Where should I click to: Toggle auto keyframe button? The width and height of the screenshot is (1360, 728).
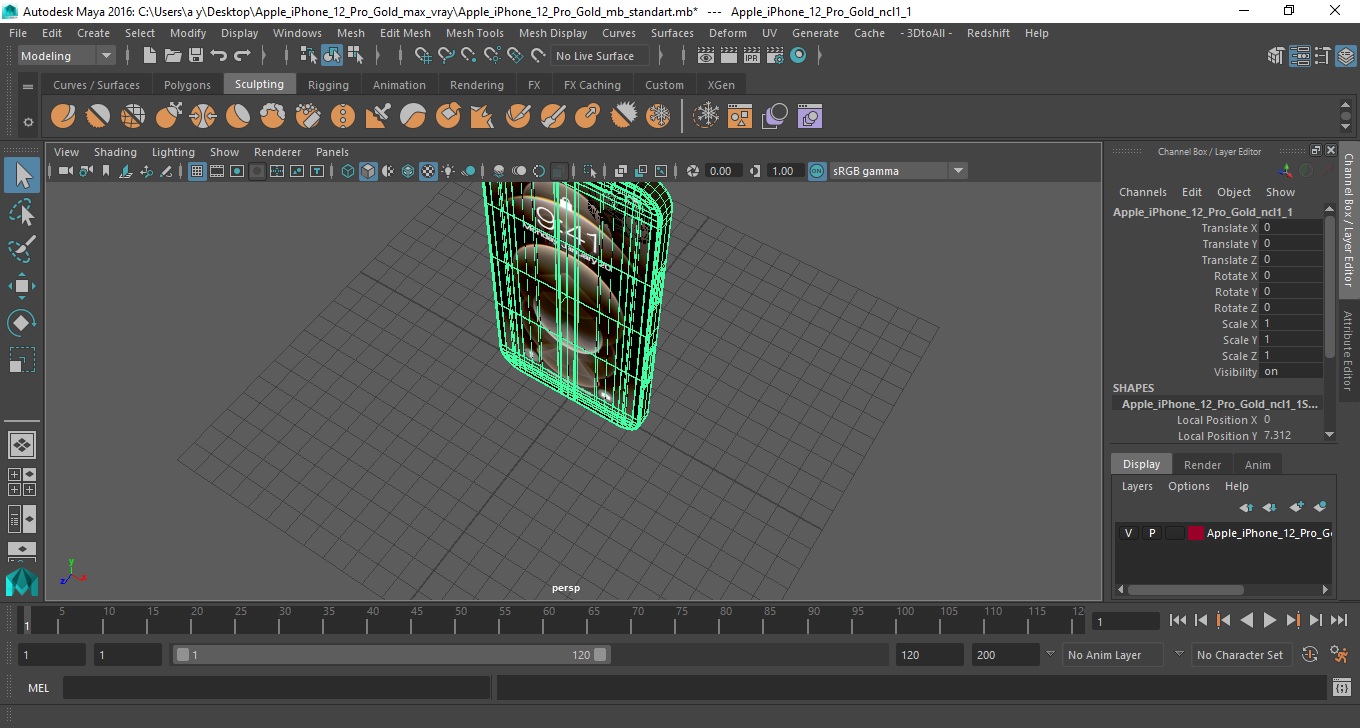pos(1310,655)
